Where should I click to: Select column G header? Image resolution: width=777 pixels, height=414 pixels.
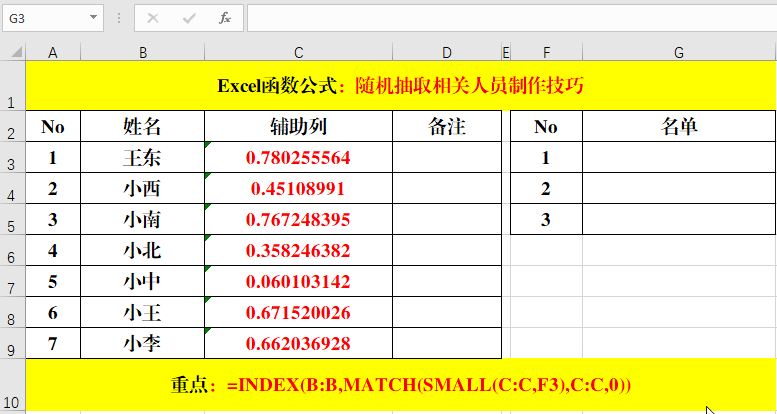tap(679, 52)
